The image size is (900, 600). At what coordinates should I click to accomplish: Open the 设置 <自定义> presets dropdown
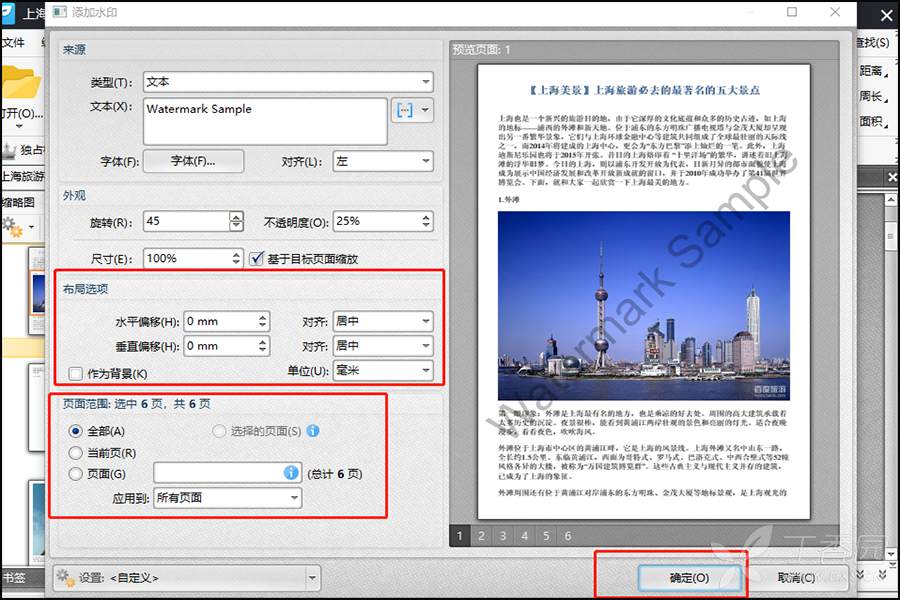(186, 578)
